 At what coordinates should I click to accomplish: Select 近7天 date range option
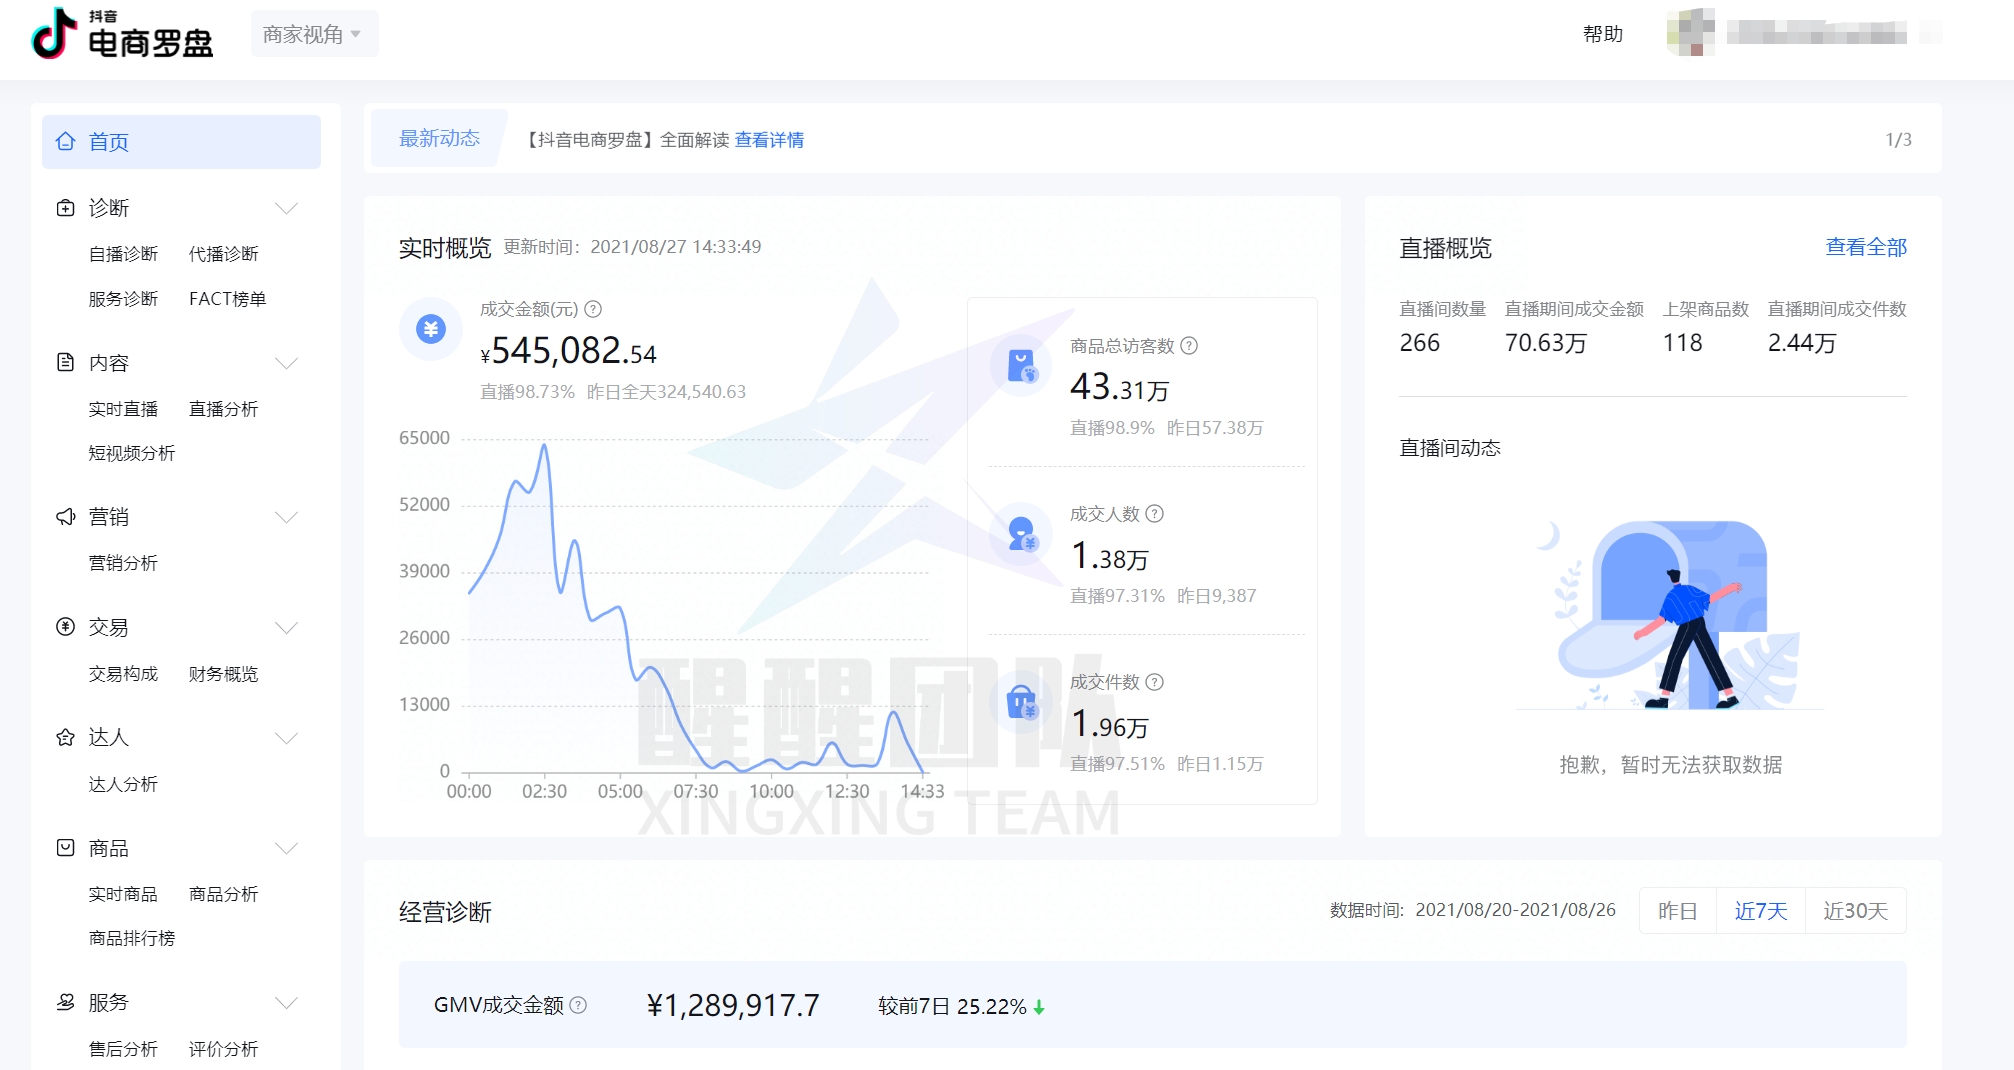click(1759, 911)
